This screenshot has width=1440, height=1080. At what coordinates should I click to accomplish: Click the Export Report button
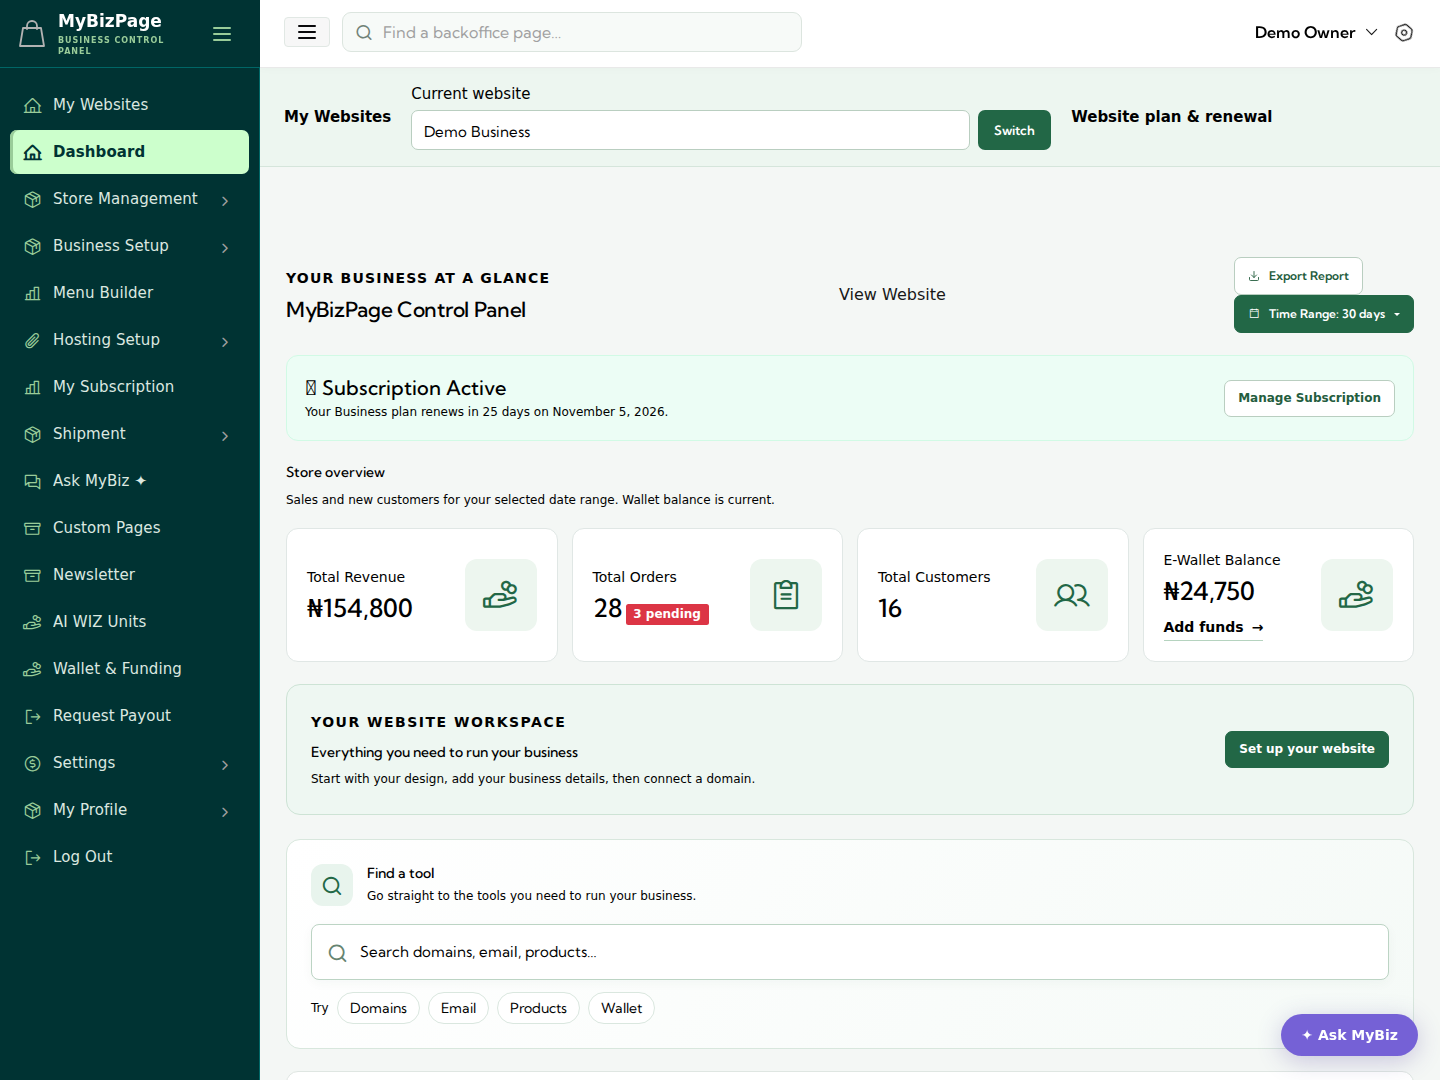(1298, 276)
